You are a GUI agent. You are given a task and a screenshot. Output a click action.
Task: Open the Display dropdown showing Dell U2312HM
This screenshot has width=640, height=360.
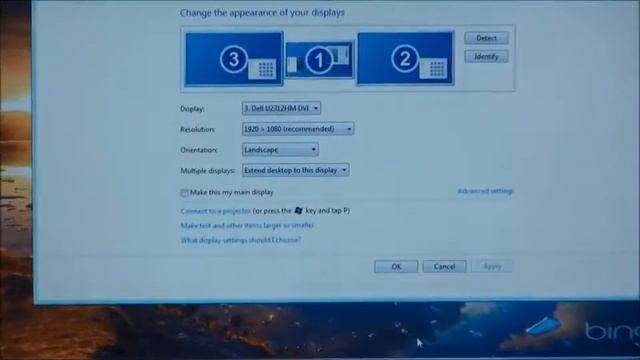[281, 108]
